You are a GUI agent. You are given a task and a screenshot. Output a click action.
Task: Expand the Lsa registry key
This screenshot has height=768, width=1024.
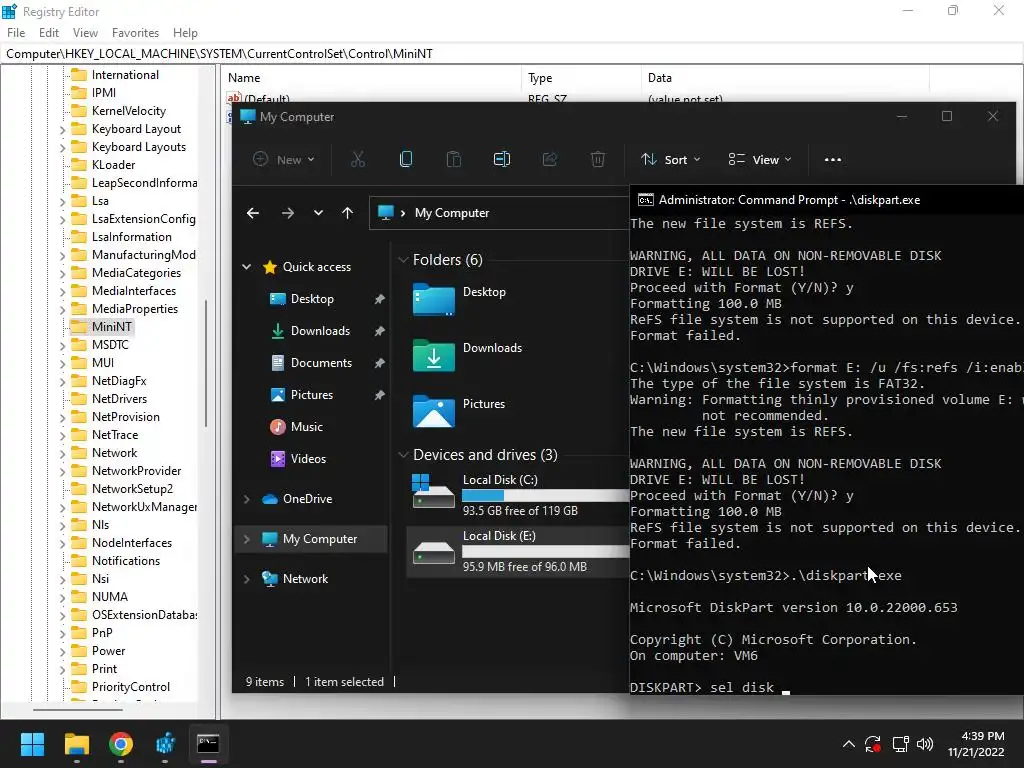tap(62, 201)
